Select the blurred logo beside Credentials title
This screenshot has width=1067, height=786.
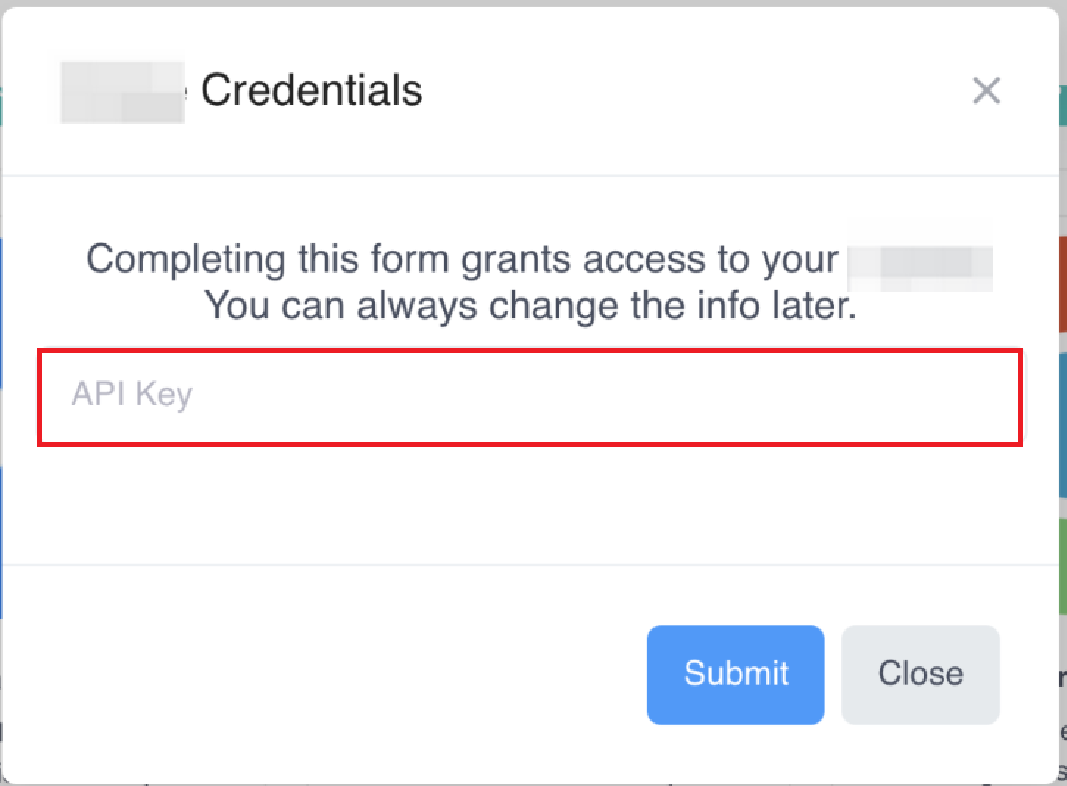click(x=122, y=90)
